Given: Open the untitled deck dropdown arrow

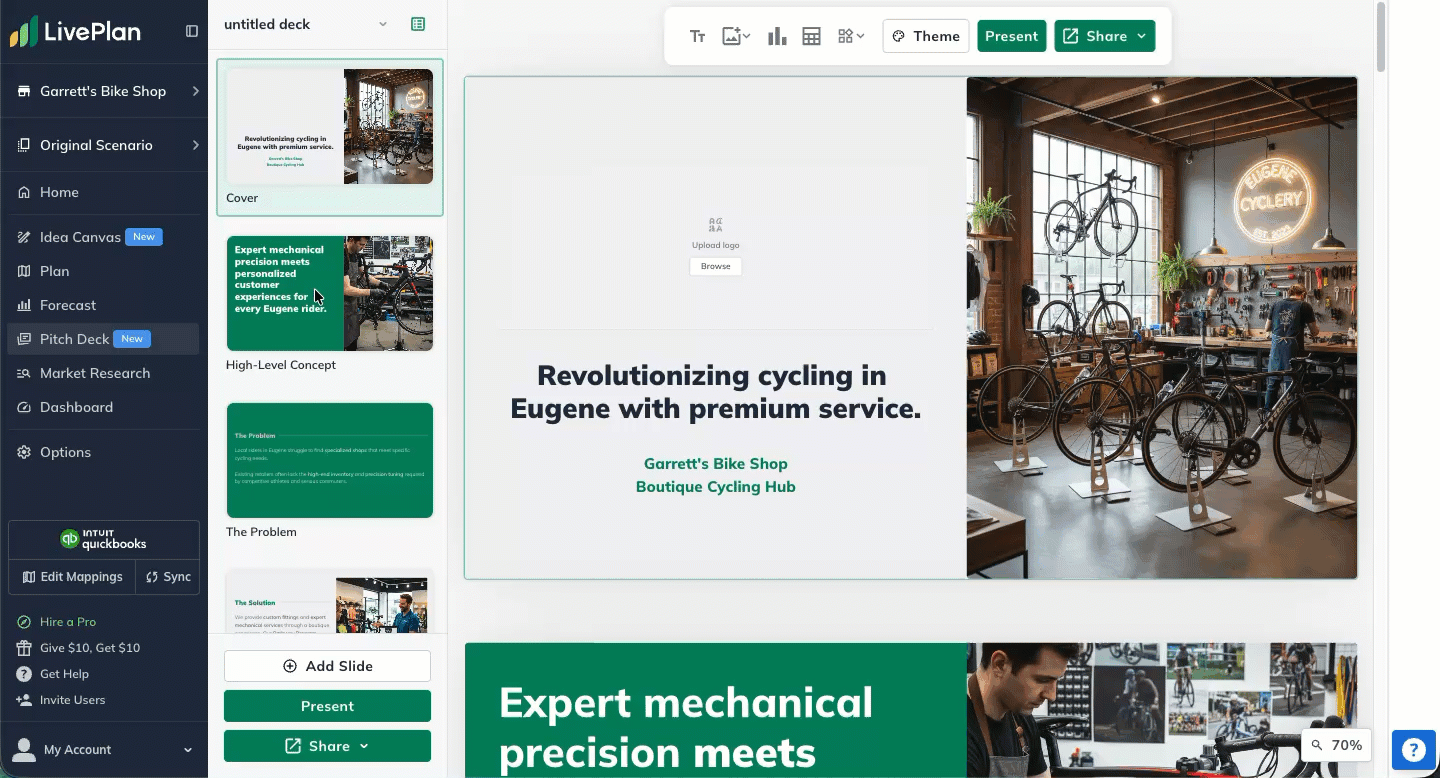Looking at the screenshot, I should point(383,24).
